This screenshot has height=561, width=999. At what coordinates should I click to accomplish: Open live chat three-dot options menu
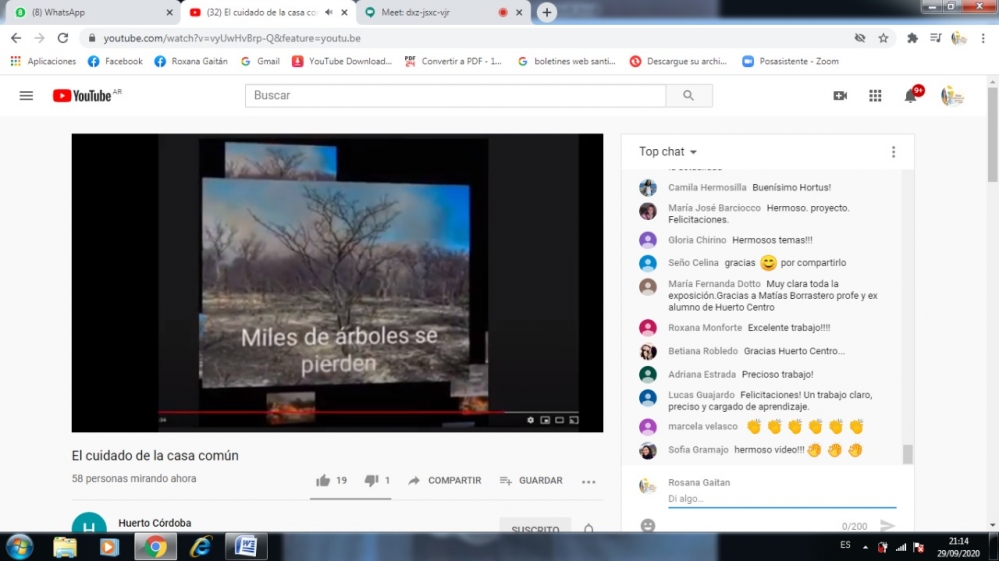click(893, 152)
